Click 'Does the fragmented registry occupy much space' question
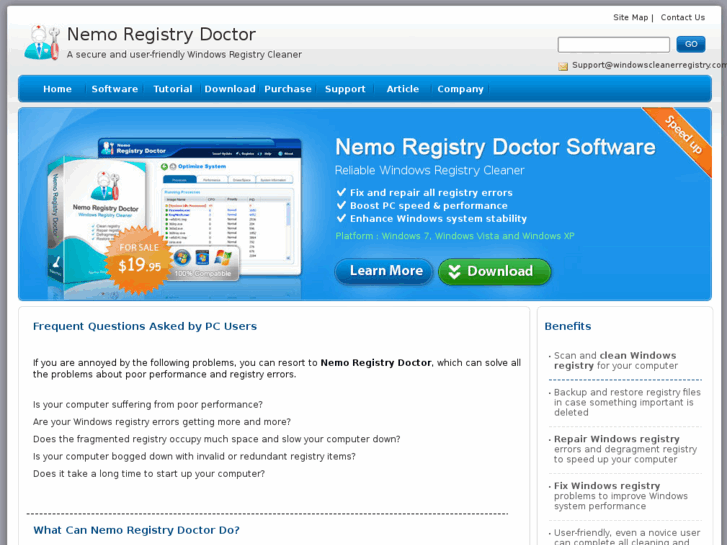This screenshot has width=727, height=545. pos(217,439)
